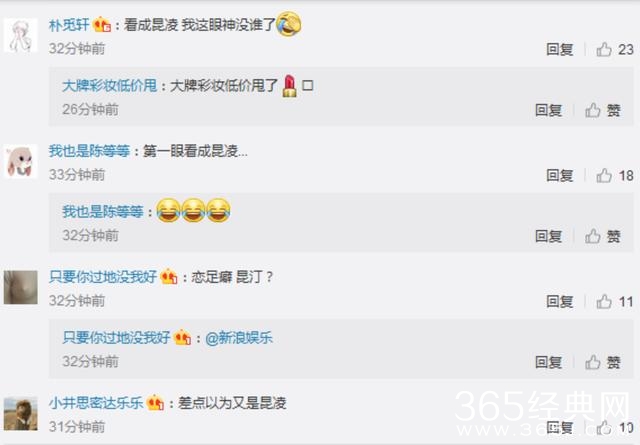This screenshot has width=640, height=445.
Task: Like the triple laughing emoji reply
Action: 603,236
